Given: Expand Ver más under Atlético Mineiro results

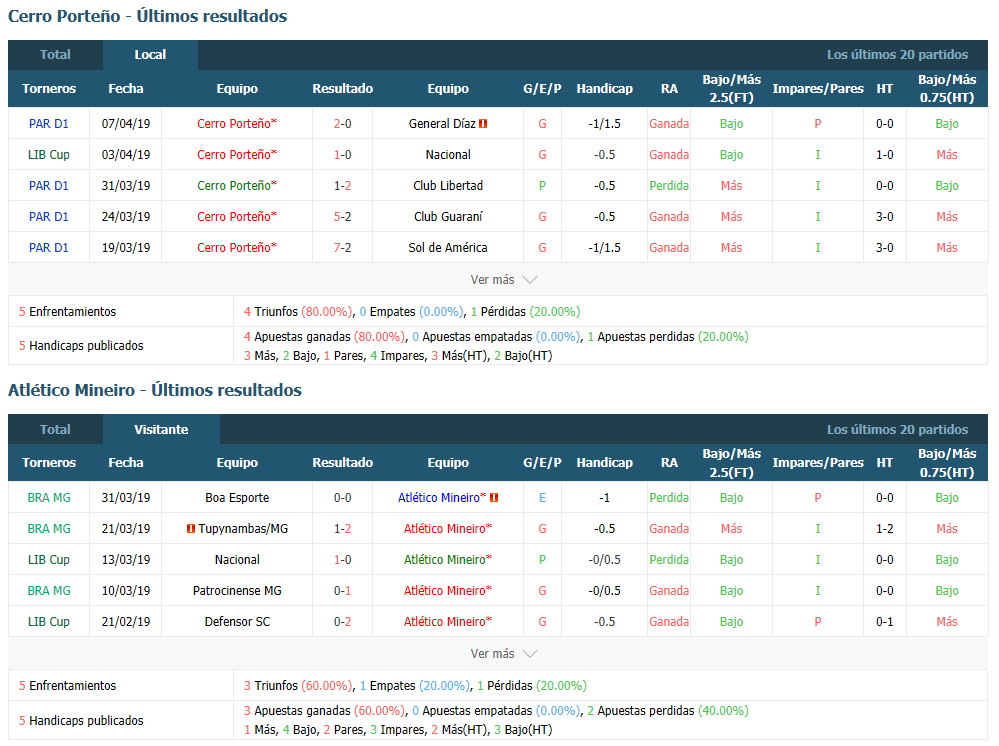Looking at the screenshot, I should (503, 654).
